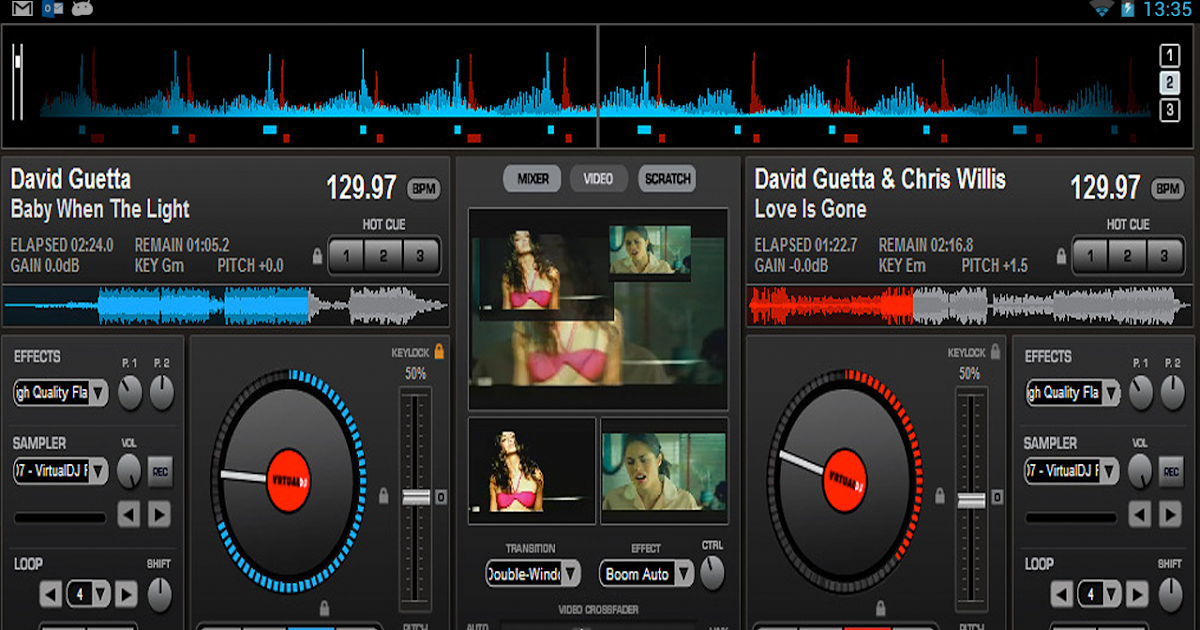This screenshot has height=630, width=1200.
Task: Select waveform zoom level 2
Action: [x=1169, y=83]
